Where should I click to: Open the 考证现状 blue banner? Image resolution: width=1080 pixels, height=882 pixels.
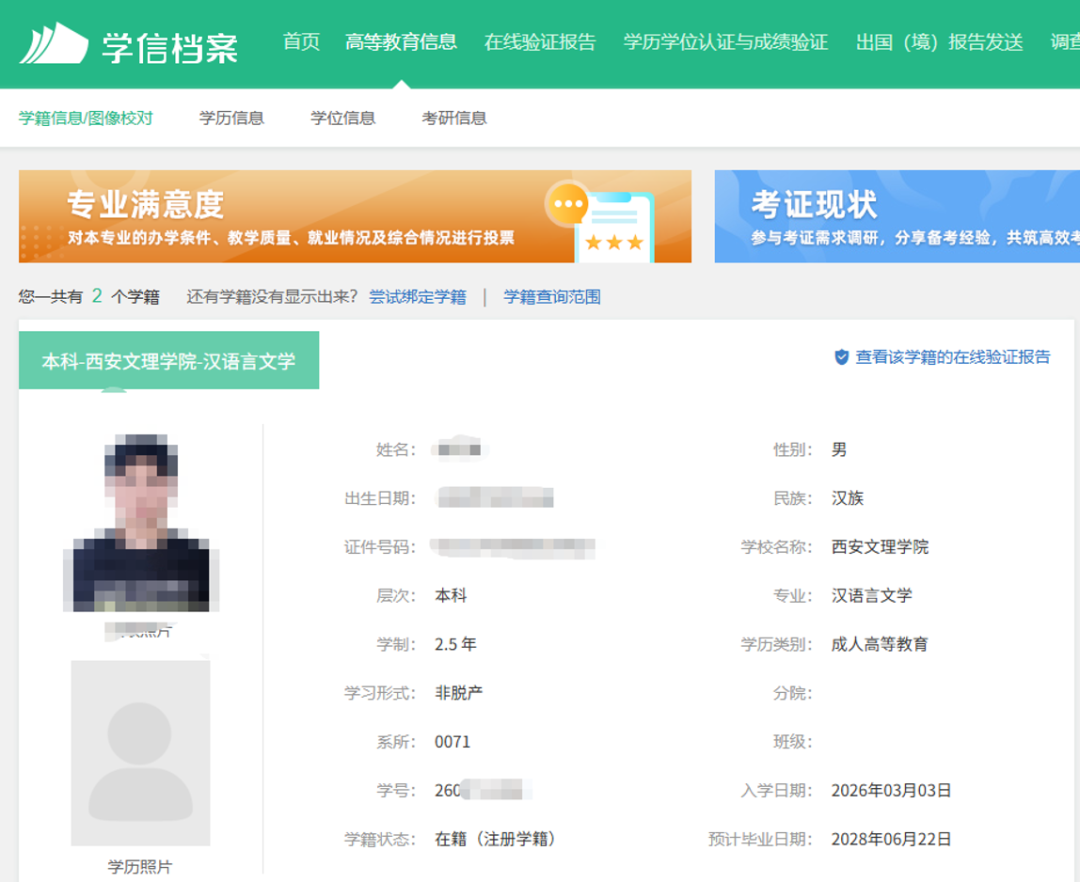[x=897, y=216]
